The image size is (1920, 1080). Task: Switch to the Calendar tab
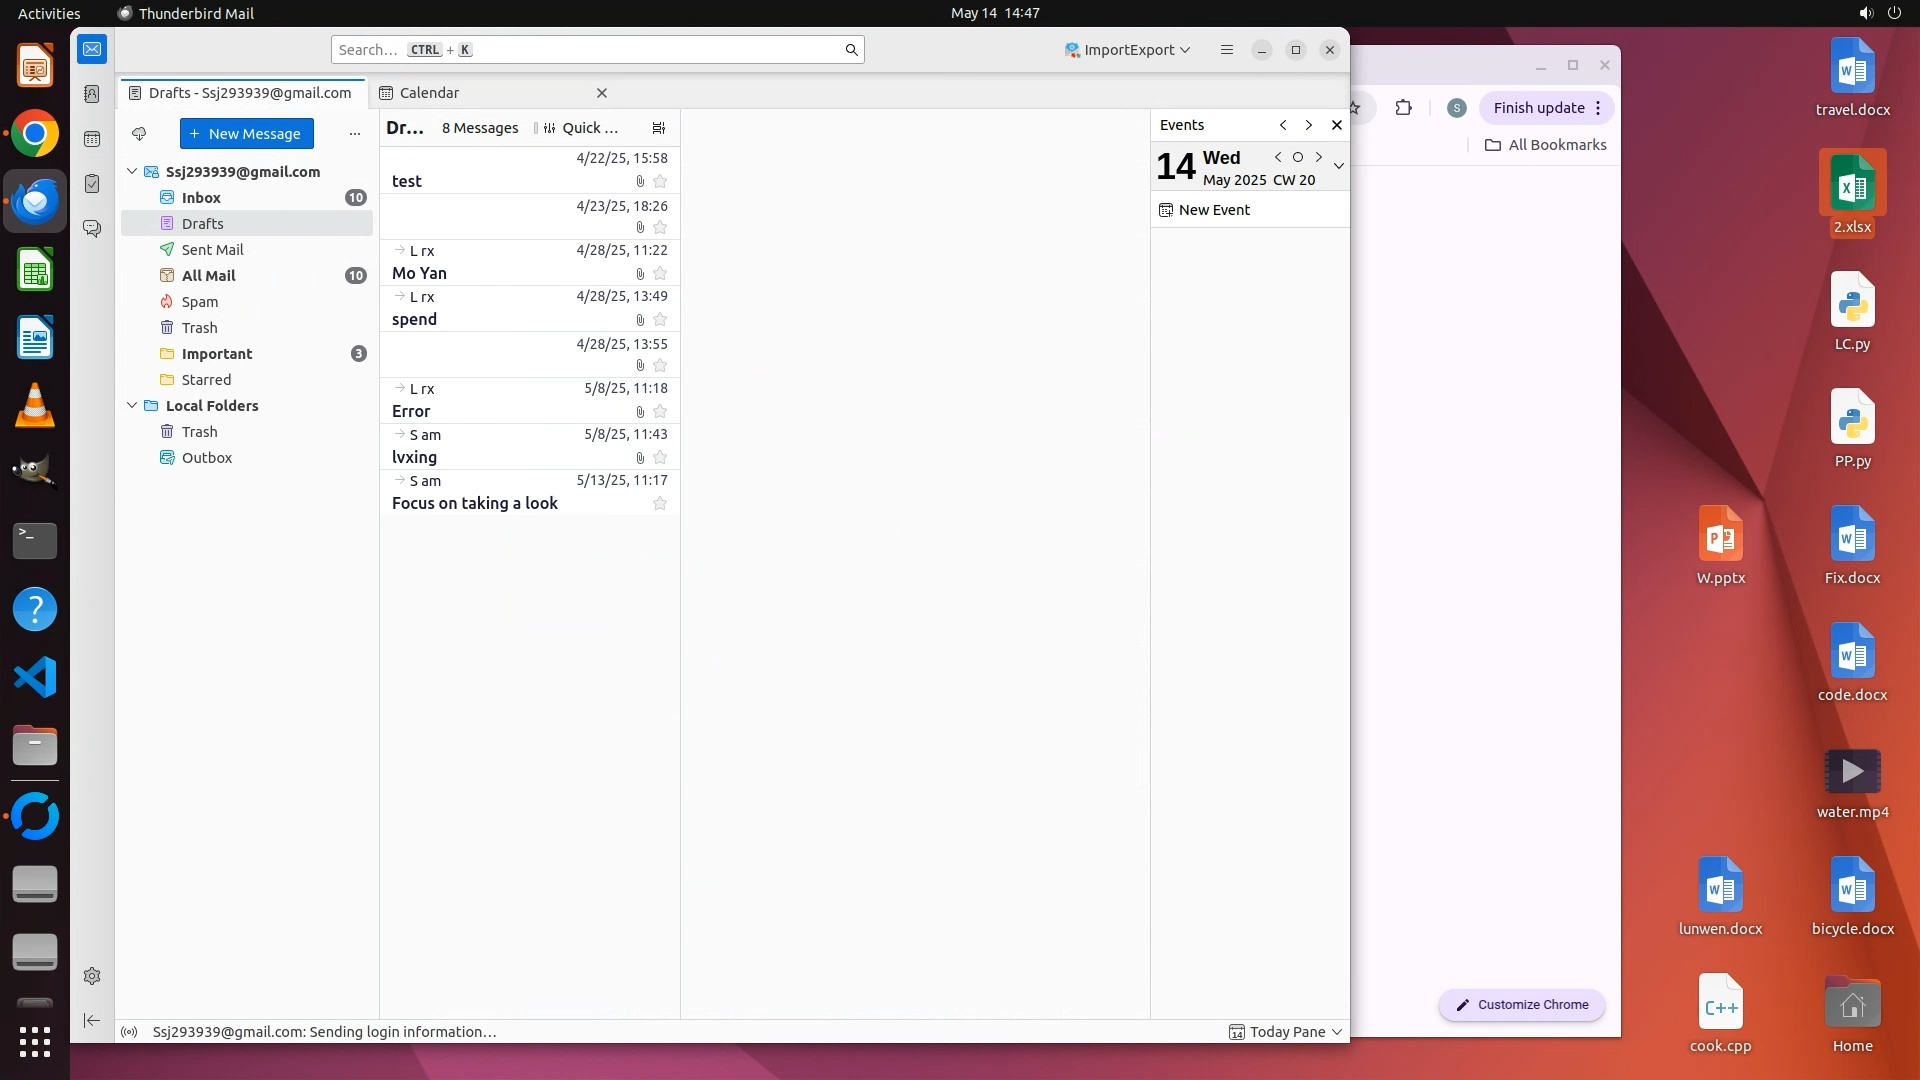430,93
